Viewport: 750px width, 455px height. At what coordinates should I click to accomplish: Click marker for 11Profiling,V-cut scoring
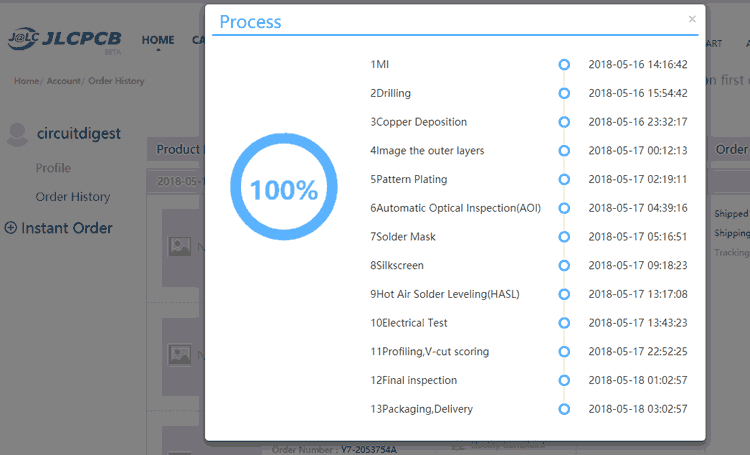pos(564,352)
